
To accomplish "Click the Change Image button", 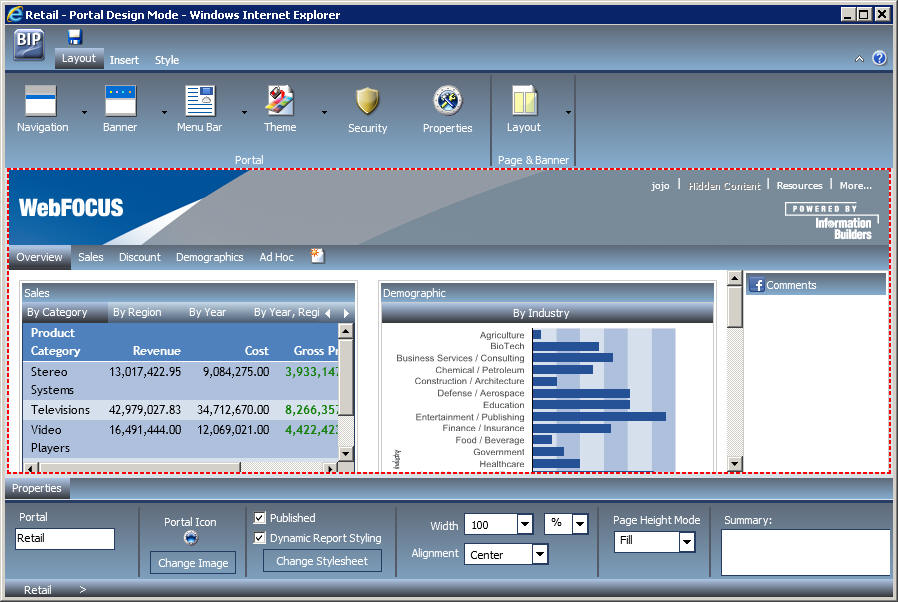I will [x=193, y=562].
